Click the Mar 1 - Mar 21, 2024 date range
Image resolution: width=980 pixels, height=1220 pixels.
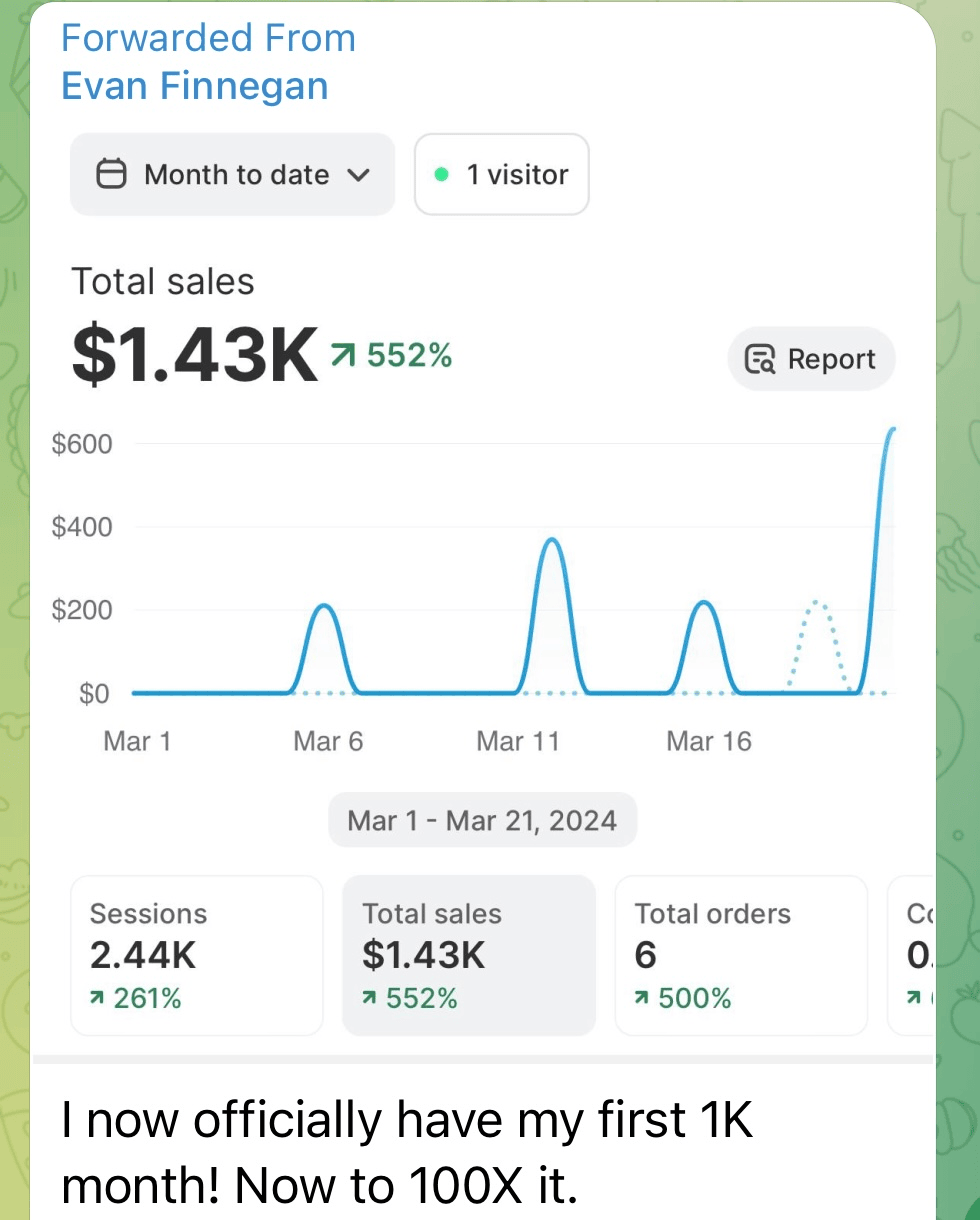(x=482, y=821)
